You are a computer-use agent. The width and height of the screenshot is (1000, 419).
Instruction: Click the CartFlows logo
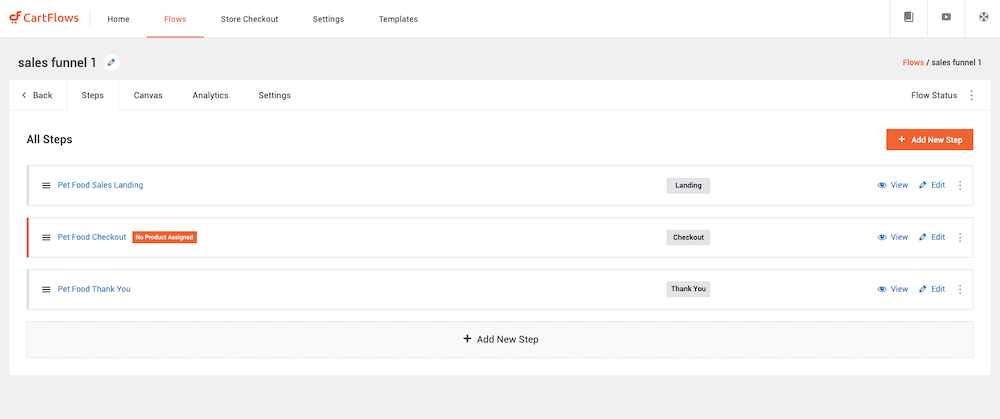[x=44, y=18]
